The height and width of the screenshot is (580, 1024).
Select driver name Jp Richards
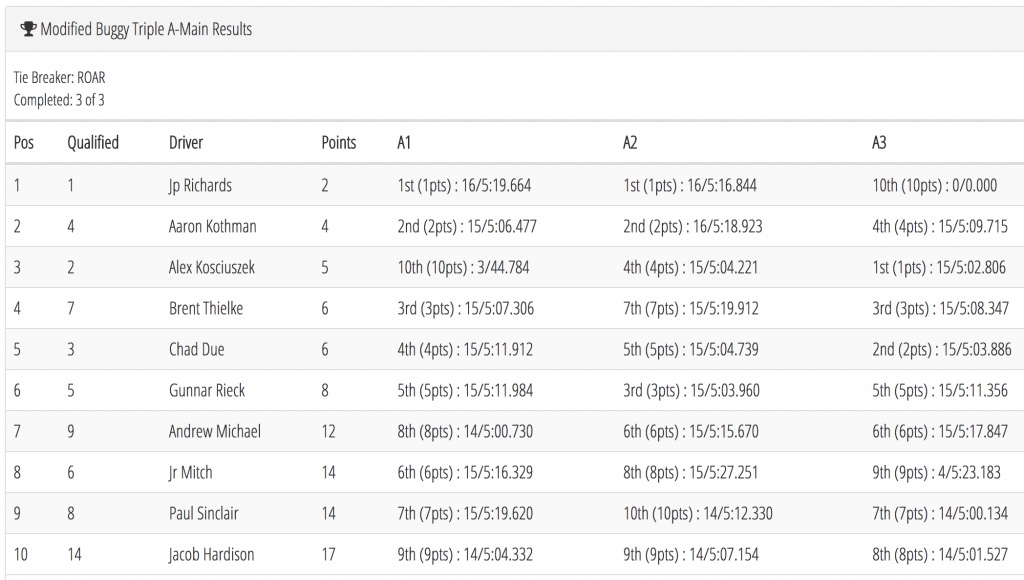click(x=200, y=185)
